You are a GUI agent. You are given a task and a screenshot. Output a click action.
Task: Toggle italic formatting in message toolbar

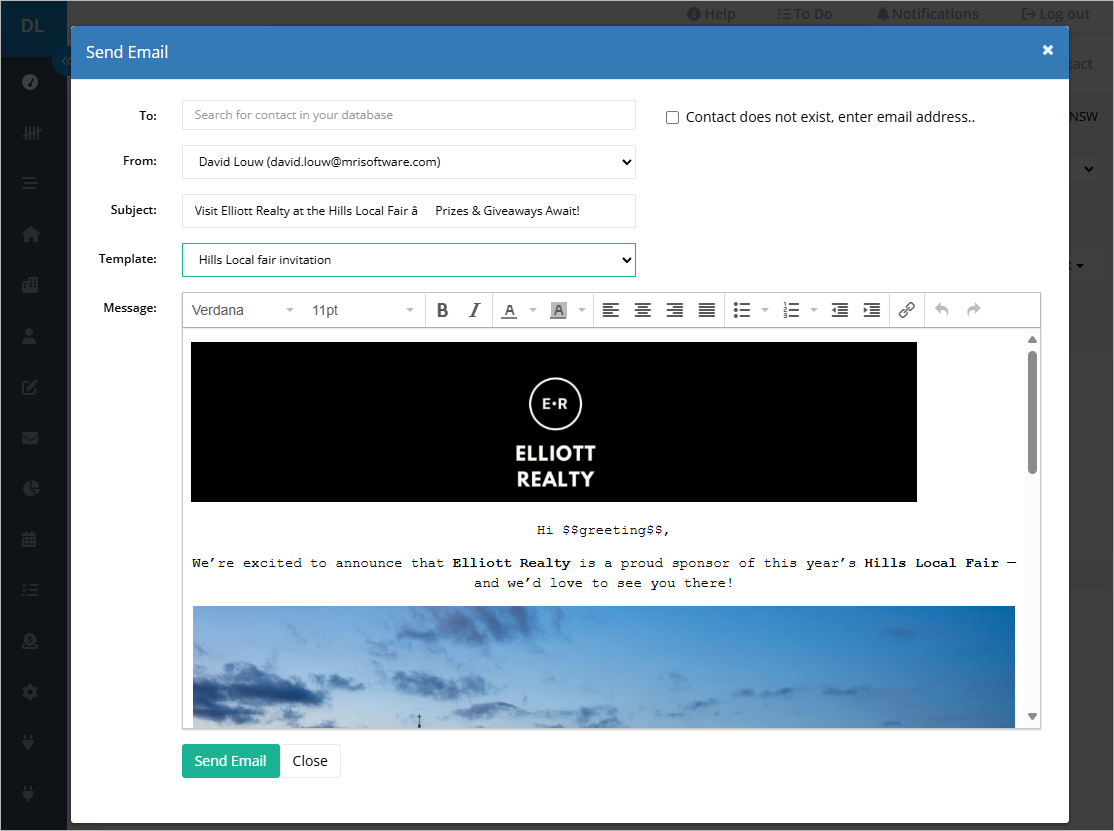coord(475,310)
